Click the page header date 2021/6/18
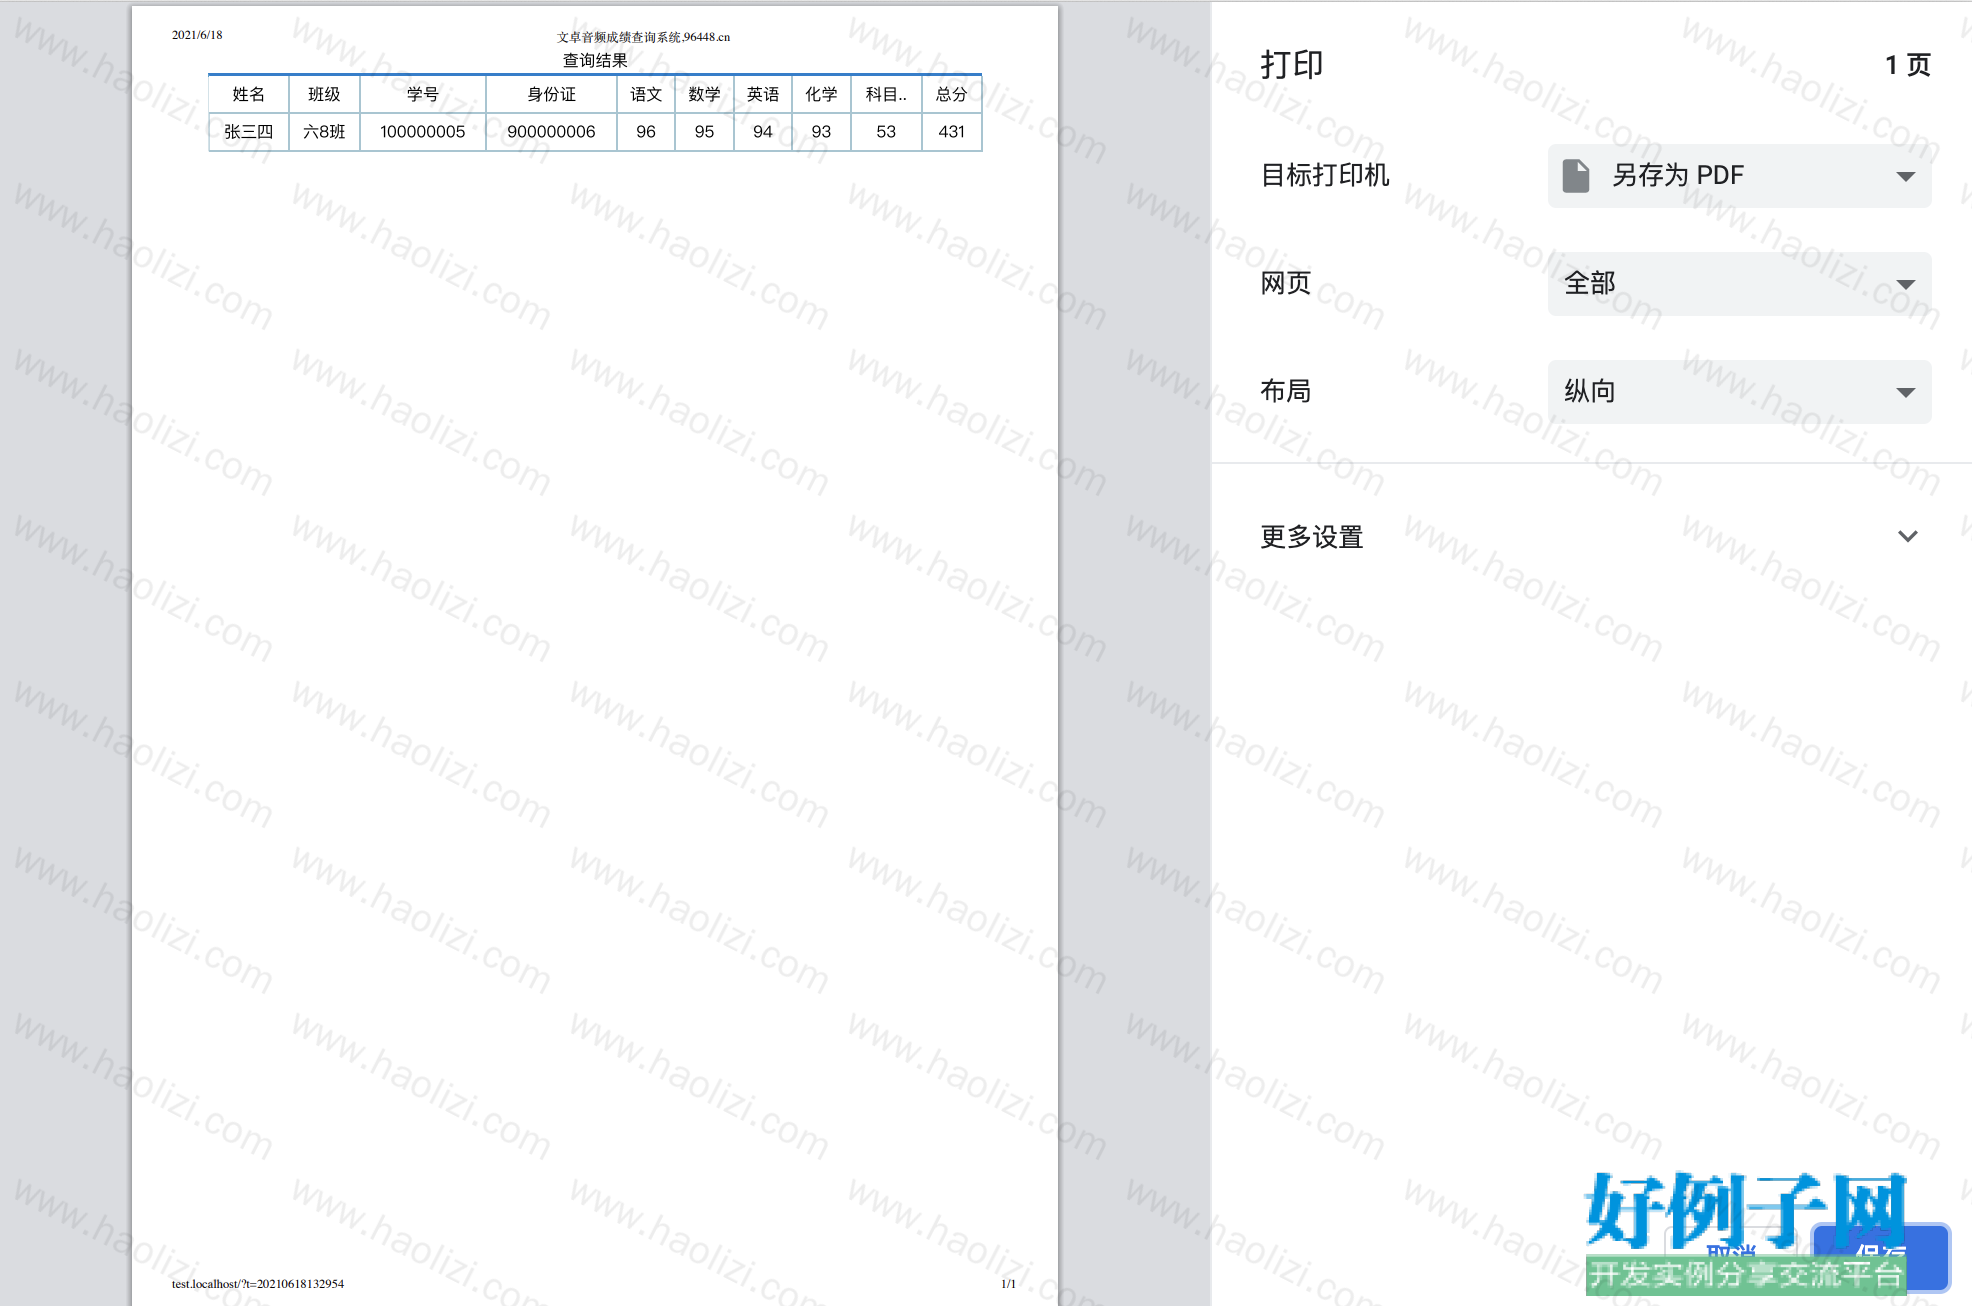 (197, 35)
